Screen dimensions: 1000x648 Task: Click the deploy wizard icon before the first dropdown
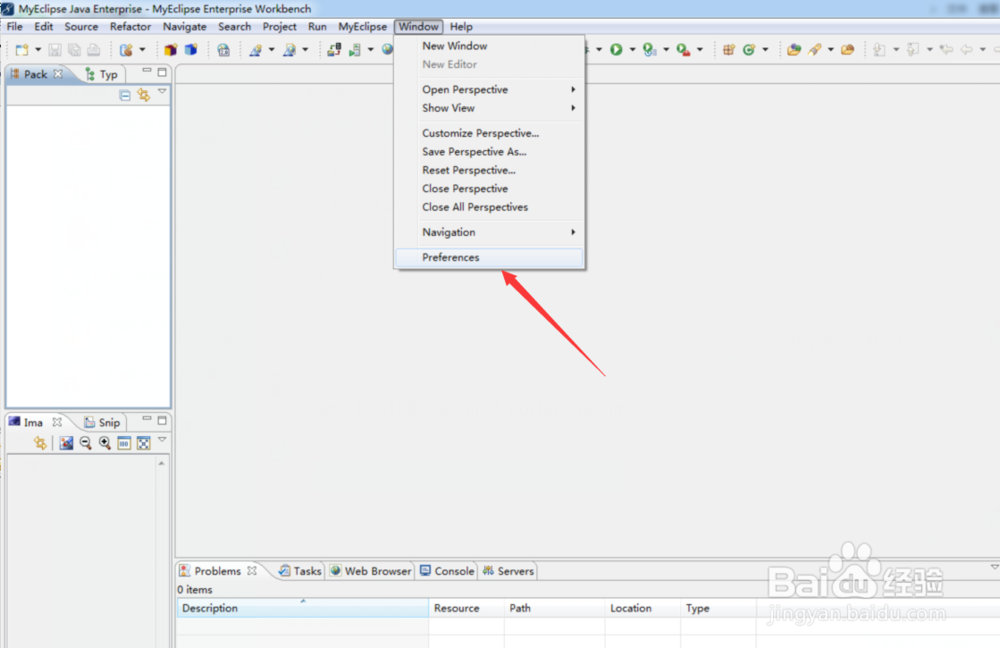[256, 50]
